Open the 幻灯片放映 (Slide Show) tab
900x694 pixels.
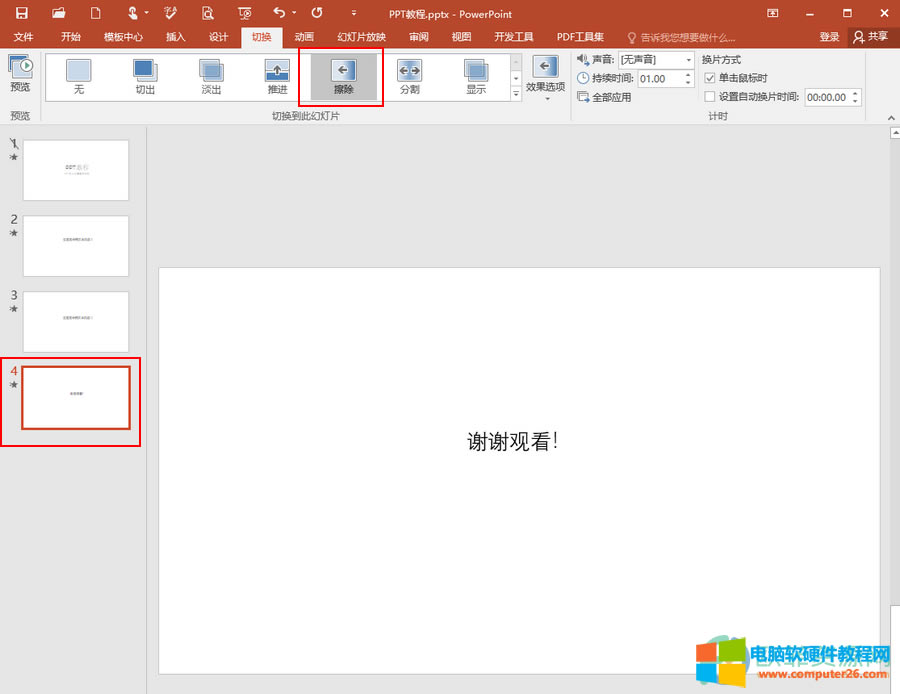coord(360,37)
